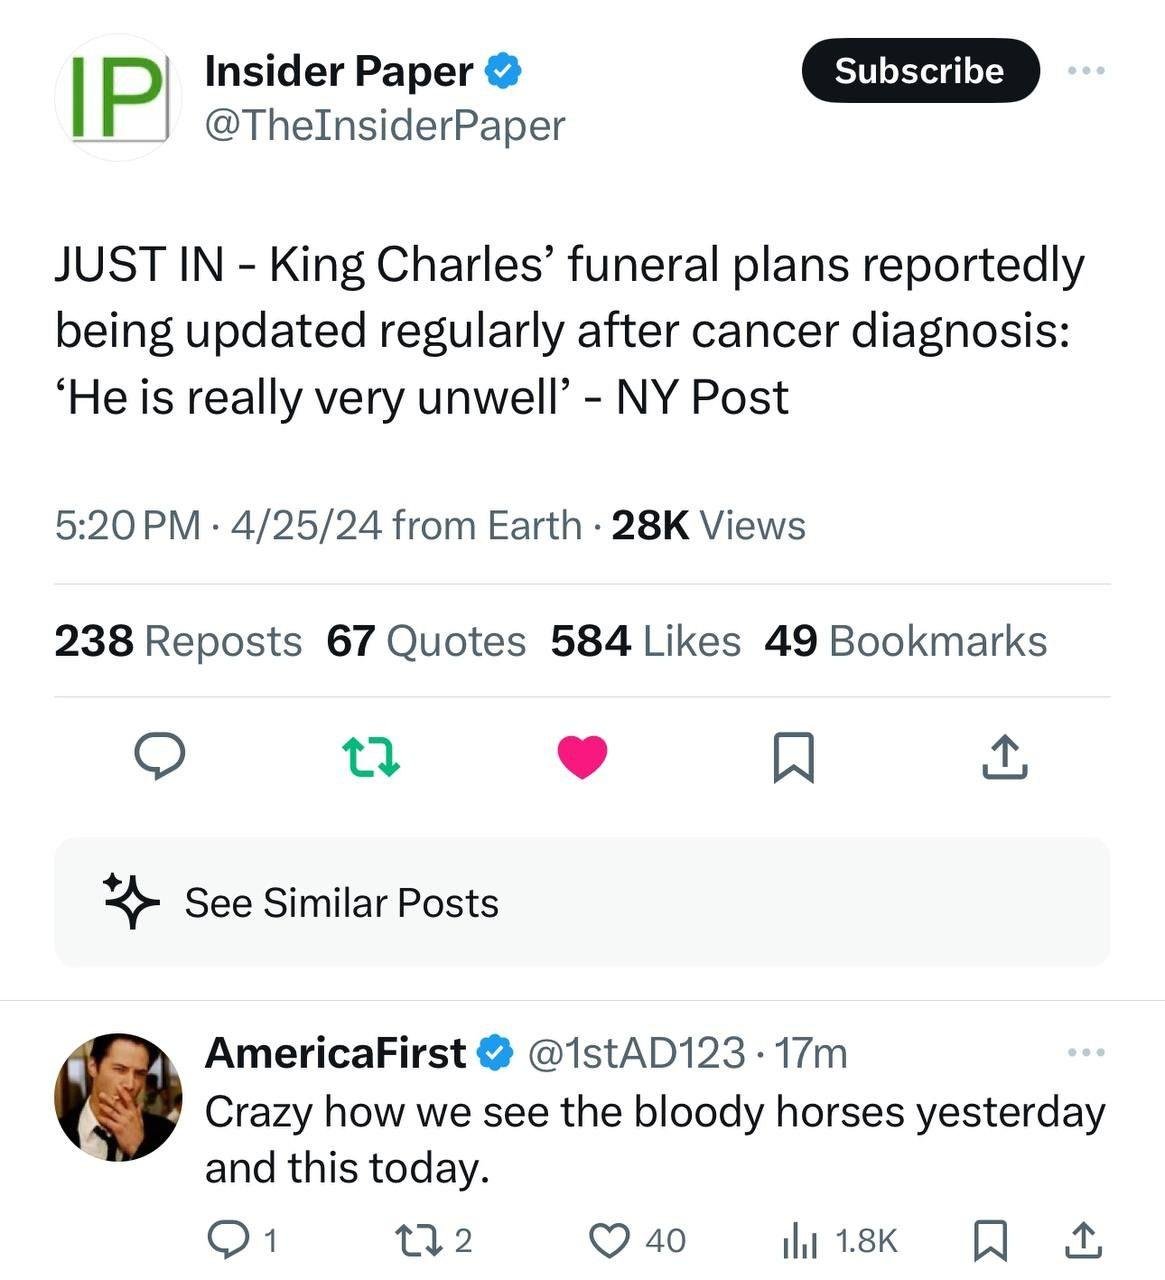The width and height of the screenshot is (1165, 1280).
Task: Bookmark the Insider Paper post
Action: pyautogui.click(x=795, y=757)
